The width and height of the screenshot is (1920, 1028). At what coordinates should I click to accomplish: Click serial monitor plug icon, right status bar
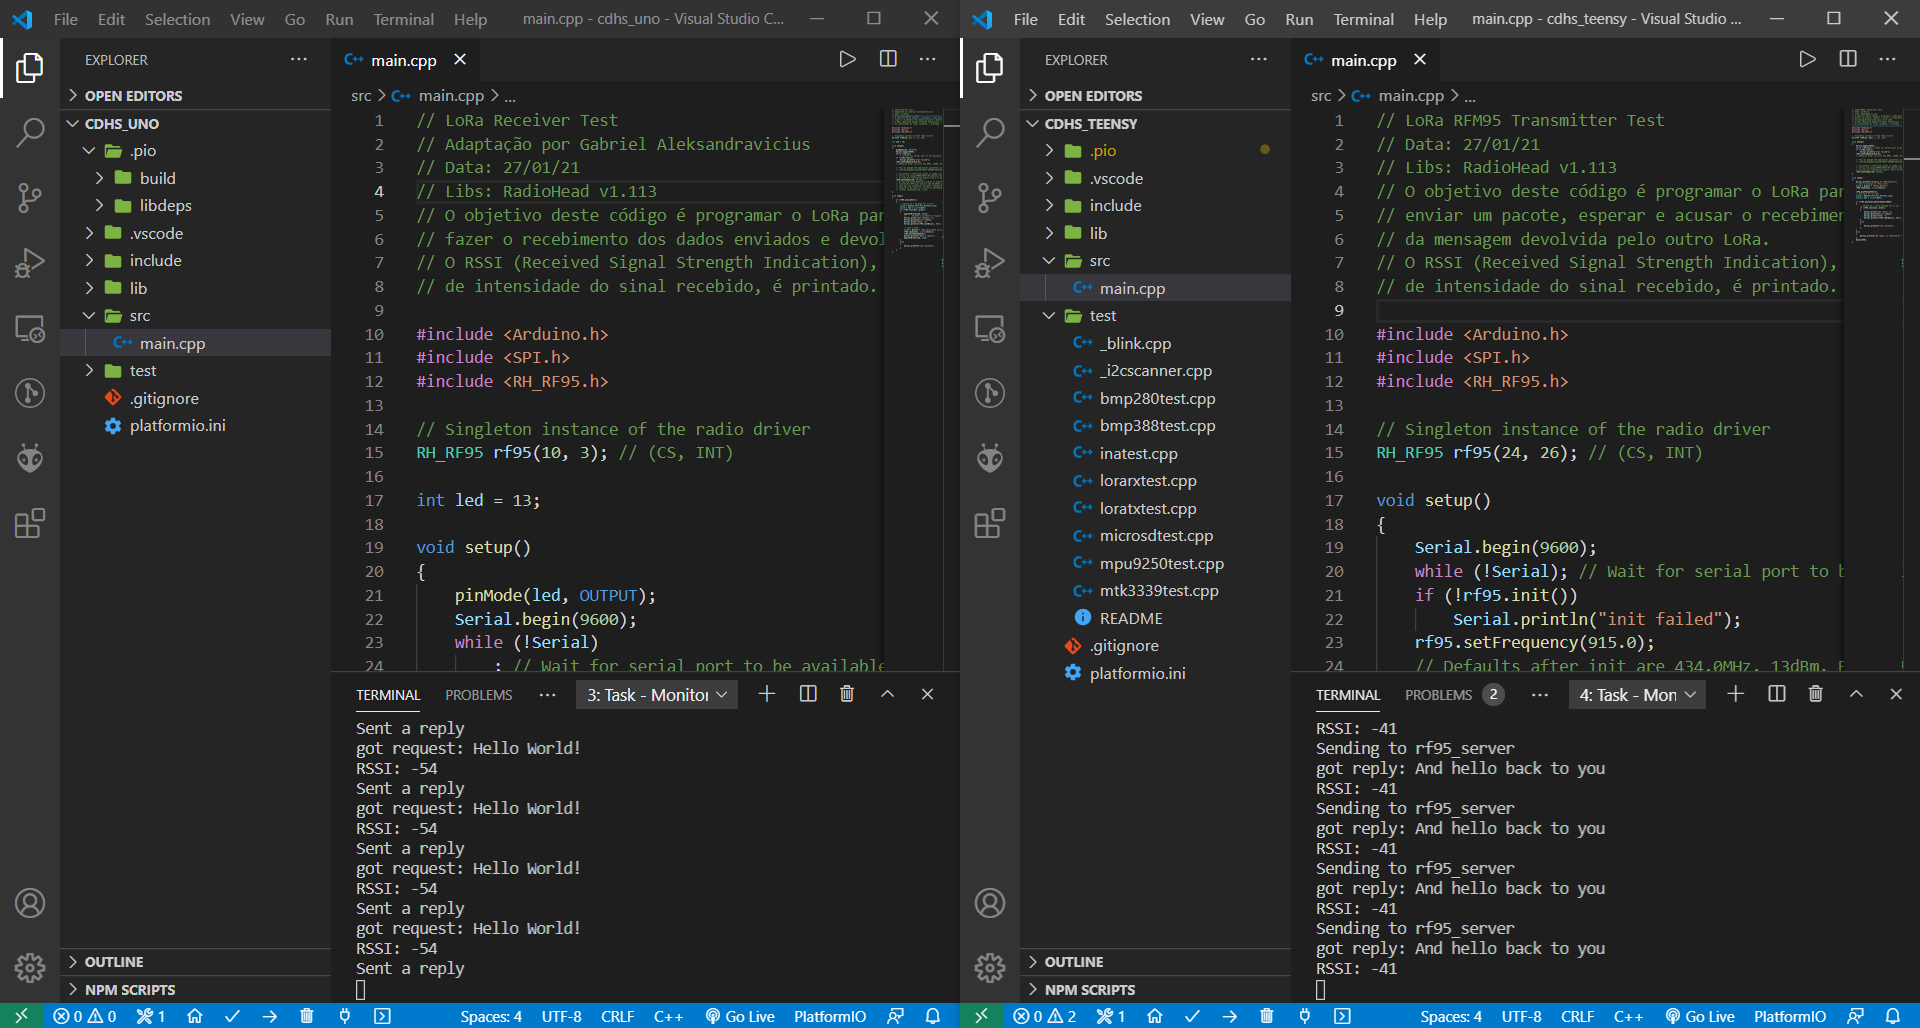[x=1305, y=1016]
